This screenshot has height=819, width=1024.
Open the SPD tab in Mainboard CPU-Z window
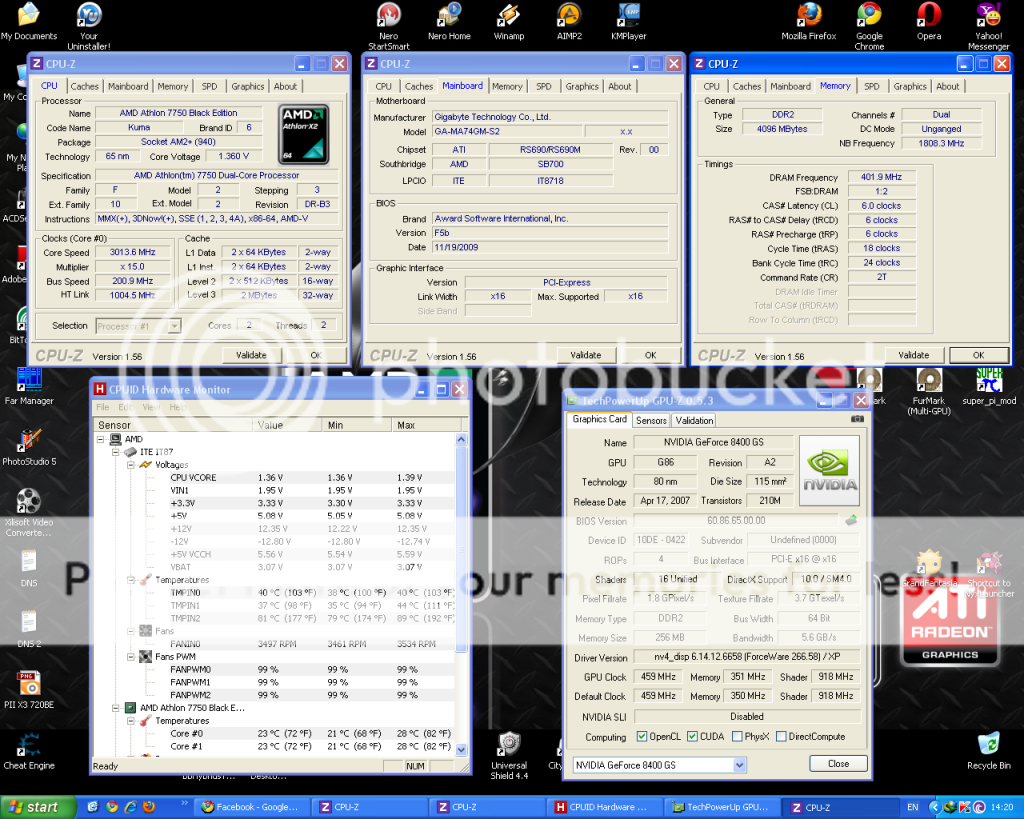click(543, 86)
